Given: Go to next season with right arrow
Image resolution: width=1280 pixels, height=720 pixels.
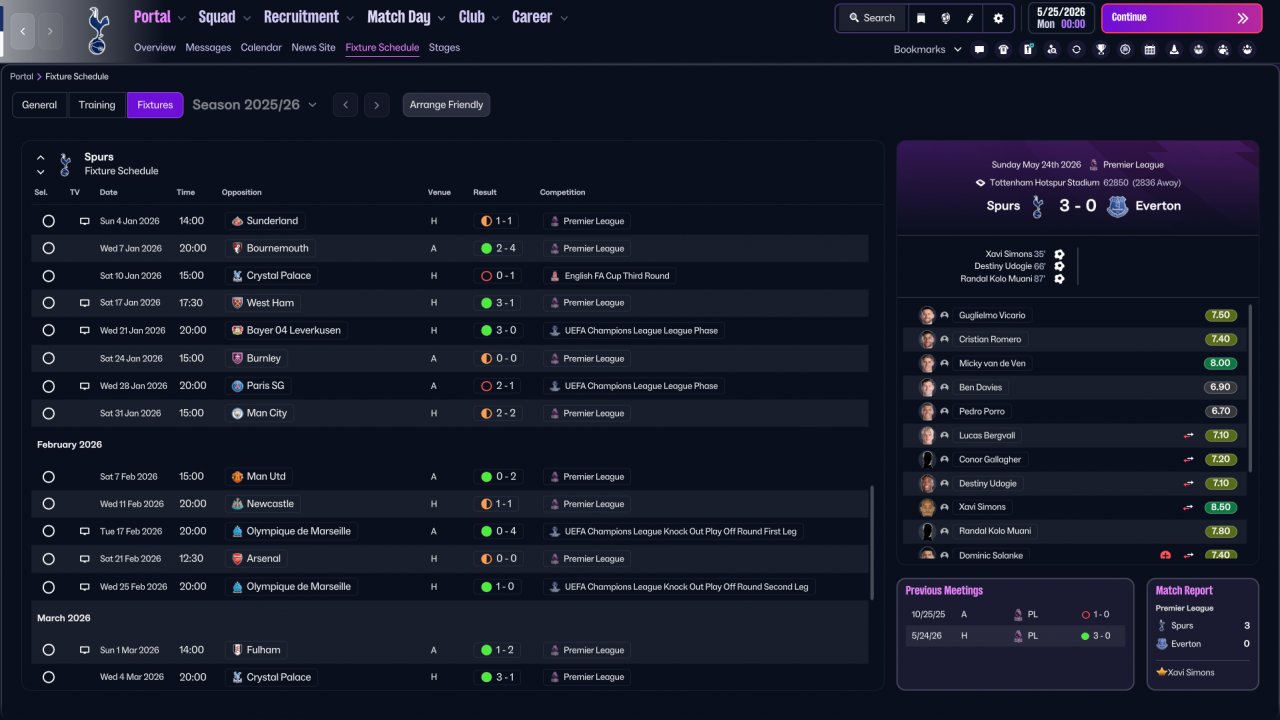Looking at the screenshot, I should click(x=376, y=105).
